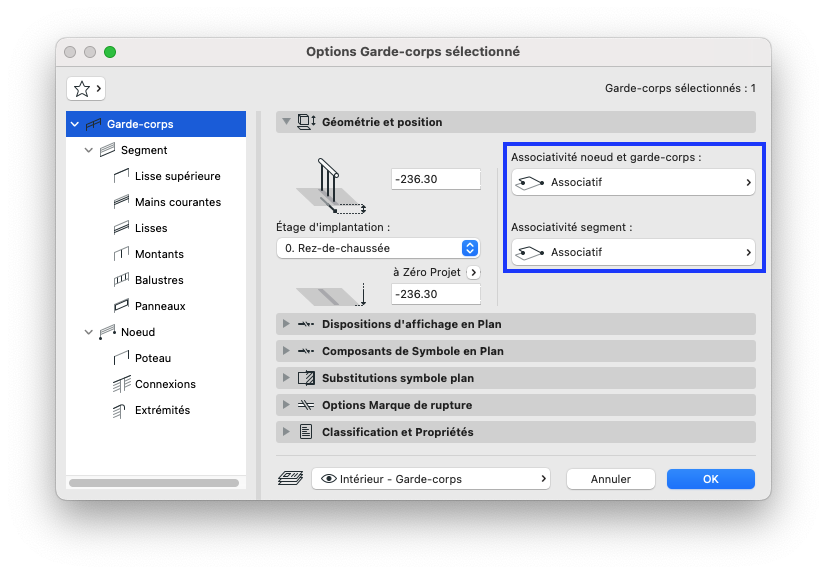The height and width of the screenshot is (574, 827).
Task: Select the Mains courantes handrail icon
Action: (121, 202)
